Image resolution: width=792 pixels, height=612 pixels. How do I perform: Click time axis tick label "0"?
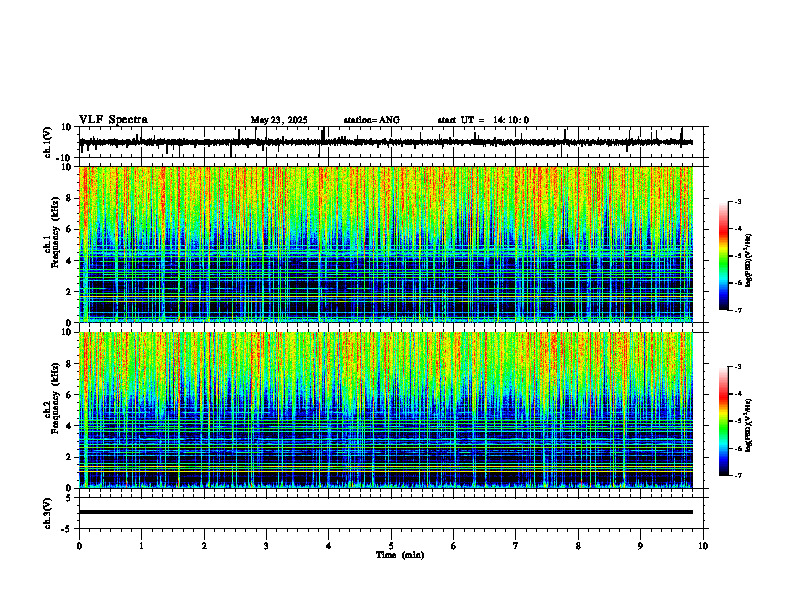point(79,546)
